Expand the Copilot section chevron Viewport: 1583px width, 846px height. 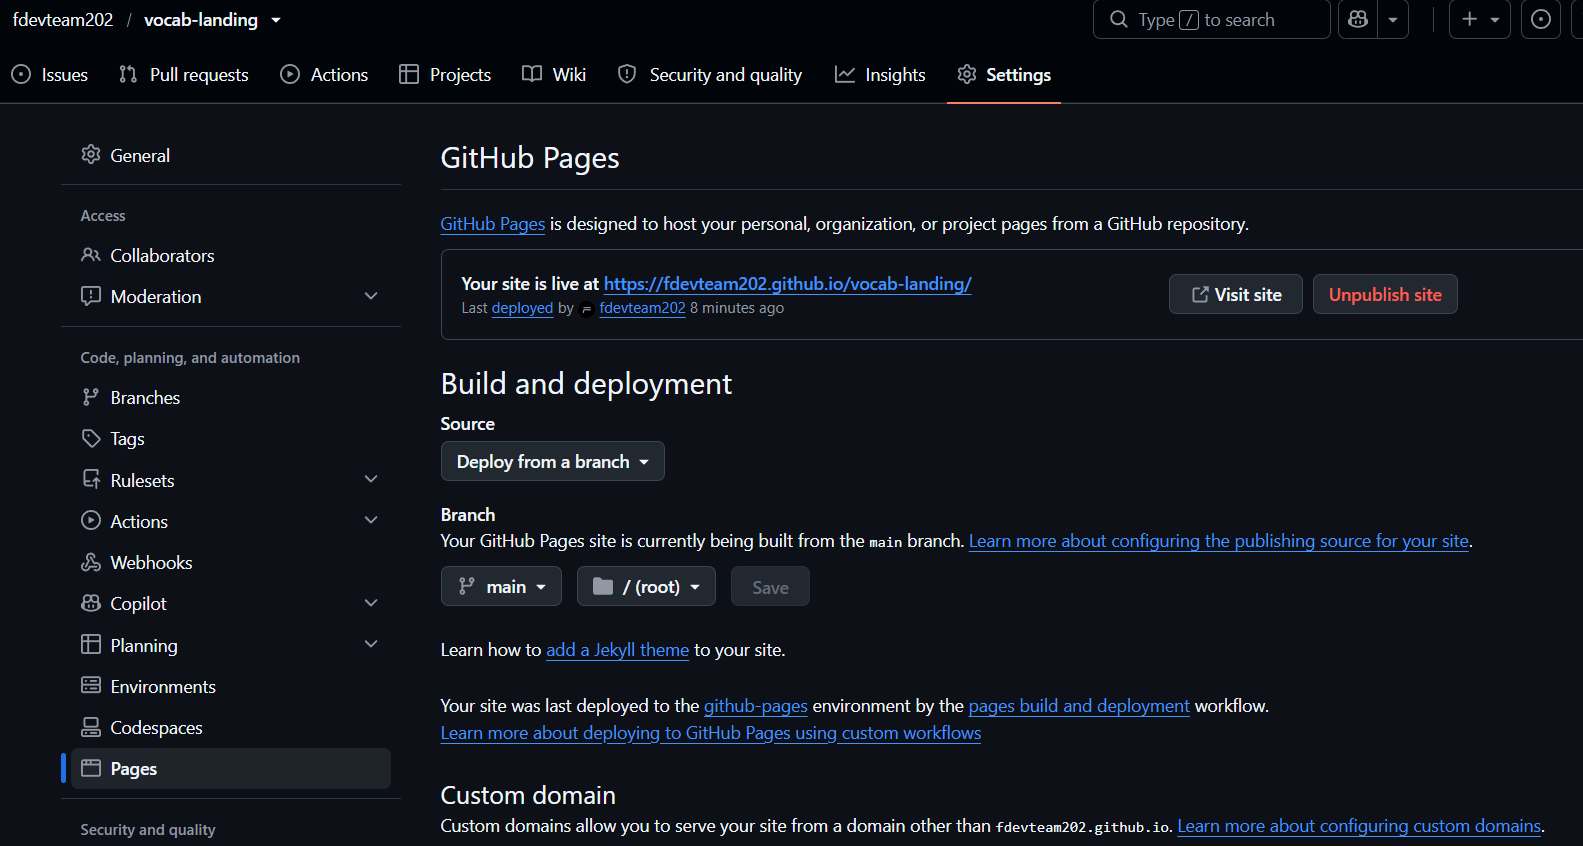[x=371, y=603]
